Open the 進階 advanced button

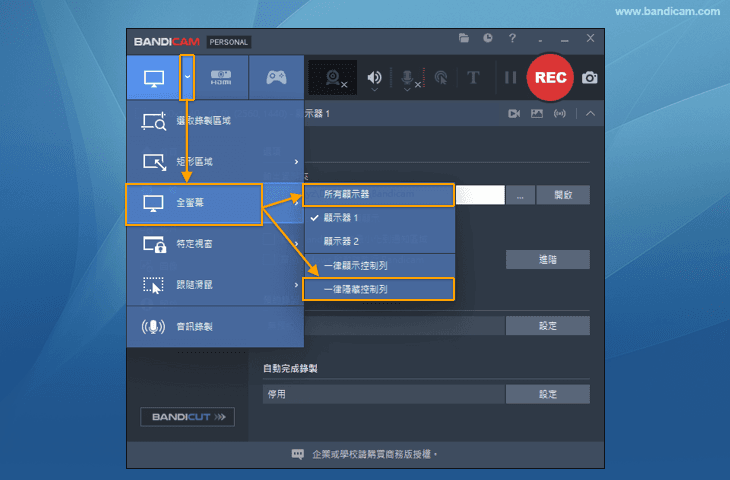coord(548,260)
